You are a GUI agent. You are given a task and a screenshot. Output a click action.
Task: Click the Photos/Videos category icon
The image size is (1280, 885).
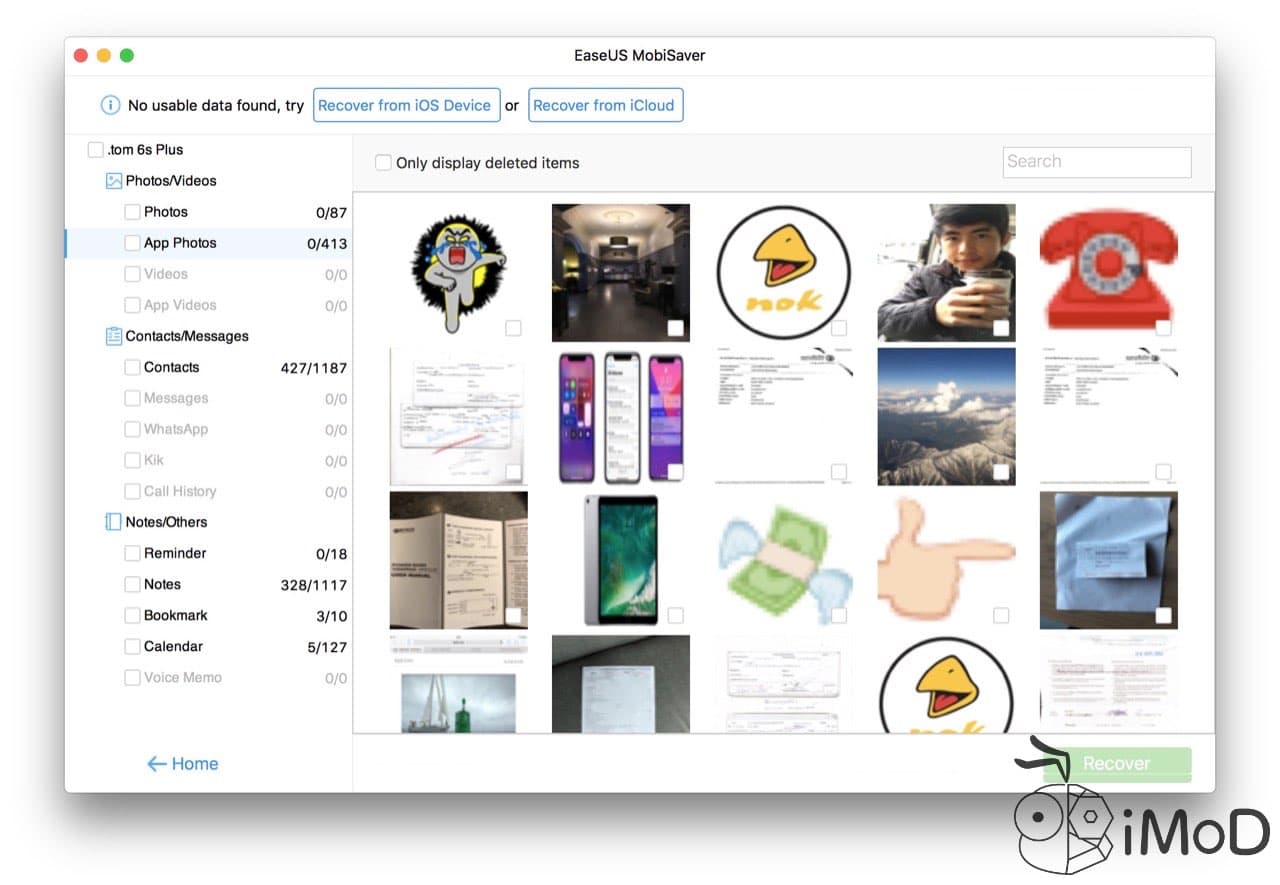[113, 180]
